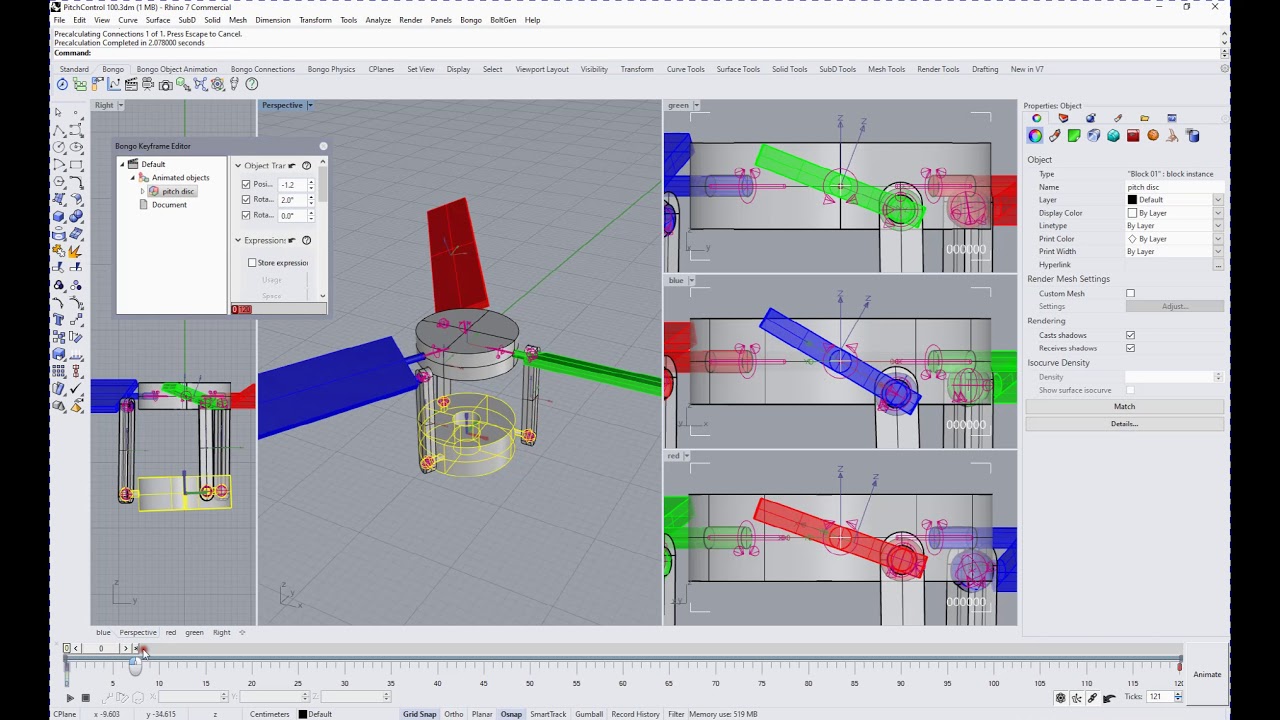Toggle the Store expression checkbox
Image resolution: width=1280 pixels, height=720 pixels.
(x=252, y=263)
